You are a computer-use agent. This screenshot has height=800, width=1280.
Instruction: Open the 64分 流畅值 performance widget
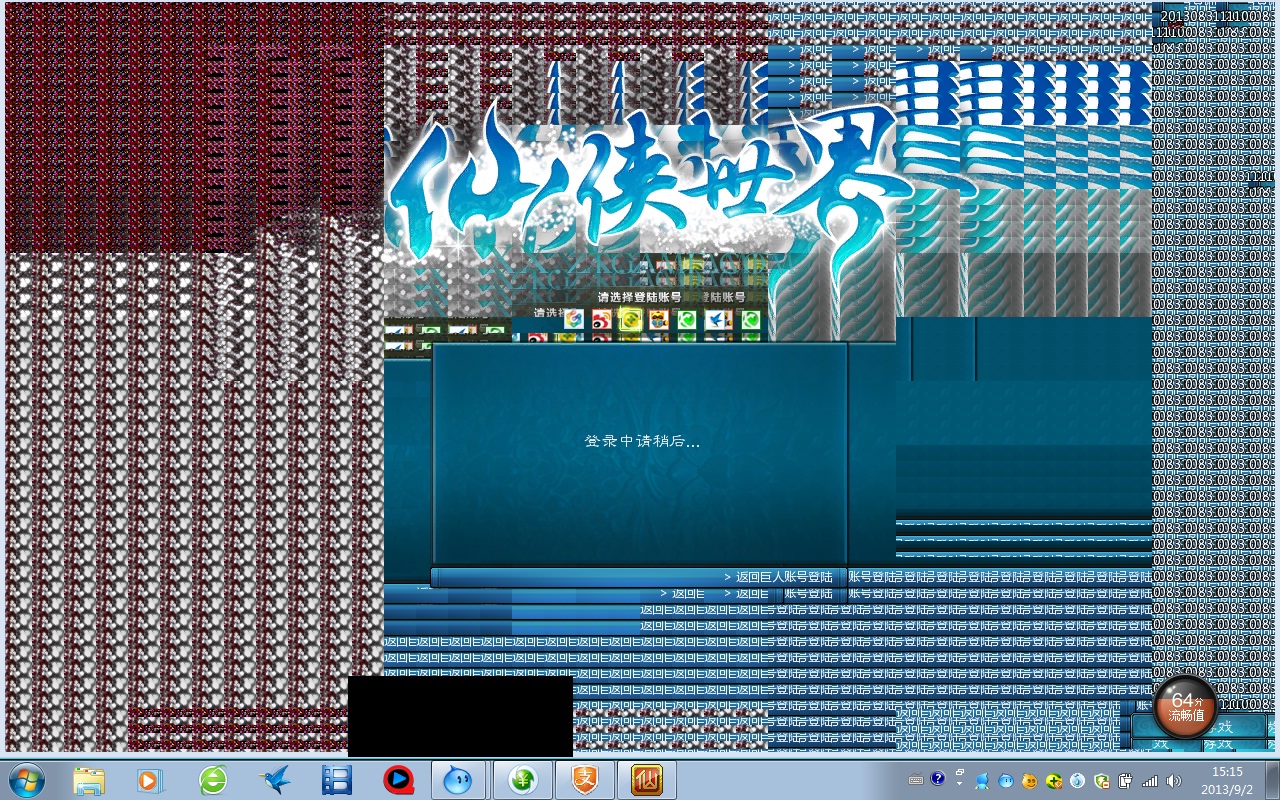click(x=1185, y=706)
